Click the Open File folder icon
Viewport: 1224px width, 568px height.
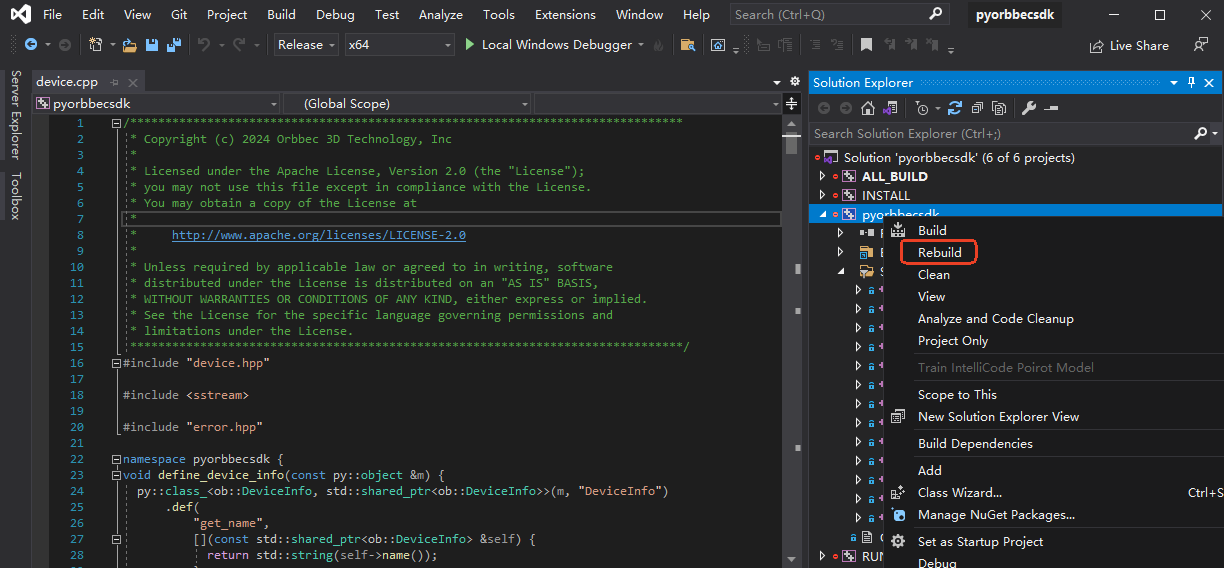(130, 45)
